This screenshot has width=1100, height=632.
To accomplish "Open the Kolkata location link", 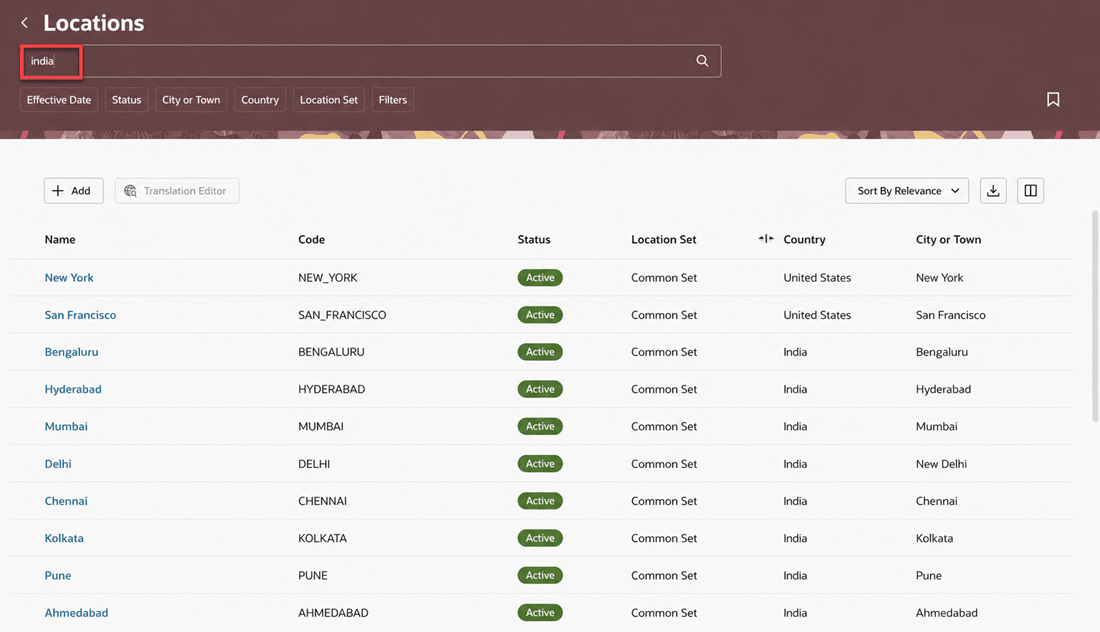I will click(64, 538).
